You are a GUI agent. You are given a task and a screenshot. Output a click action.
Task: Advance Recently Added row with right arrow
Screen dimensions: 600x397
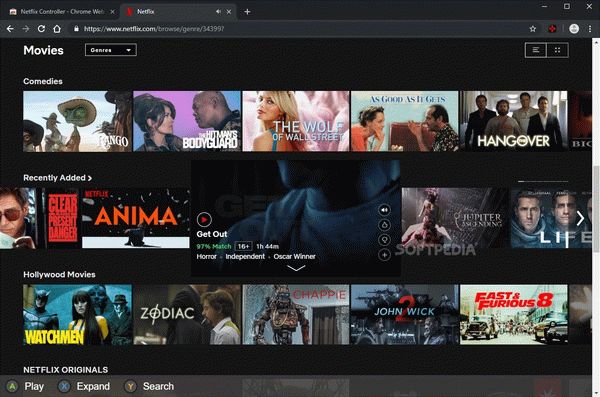click(580, 218)
